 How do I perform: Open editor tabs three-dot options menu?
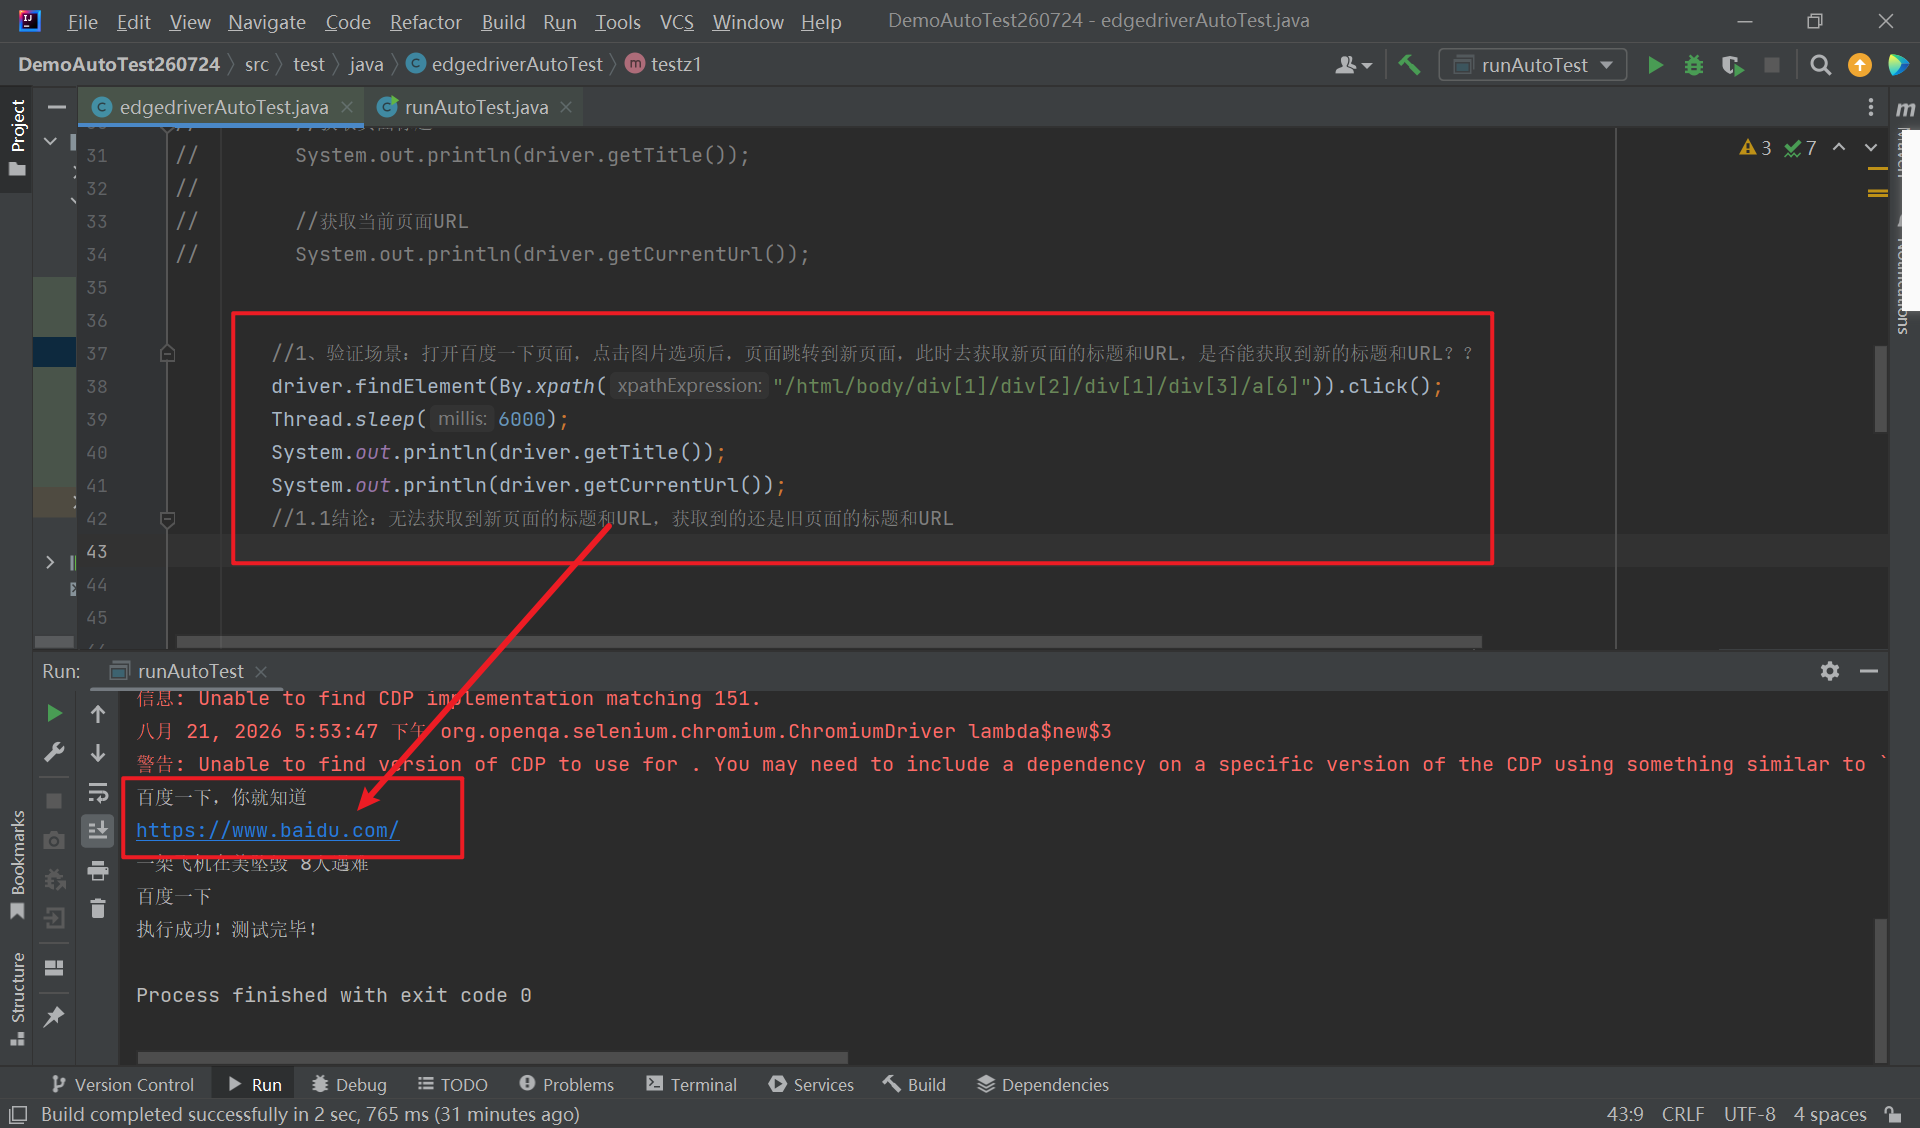(1870, 107)
